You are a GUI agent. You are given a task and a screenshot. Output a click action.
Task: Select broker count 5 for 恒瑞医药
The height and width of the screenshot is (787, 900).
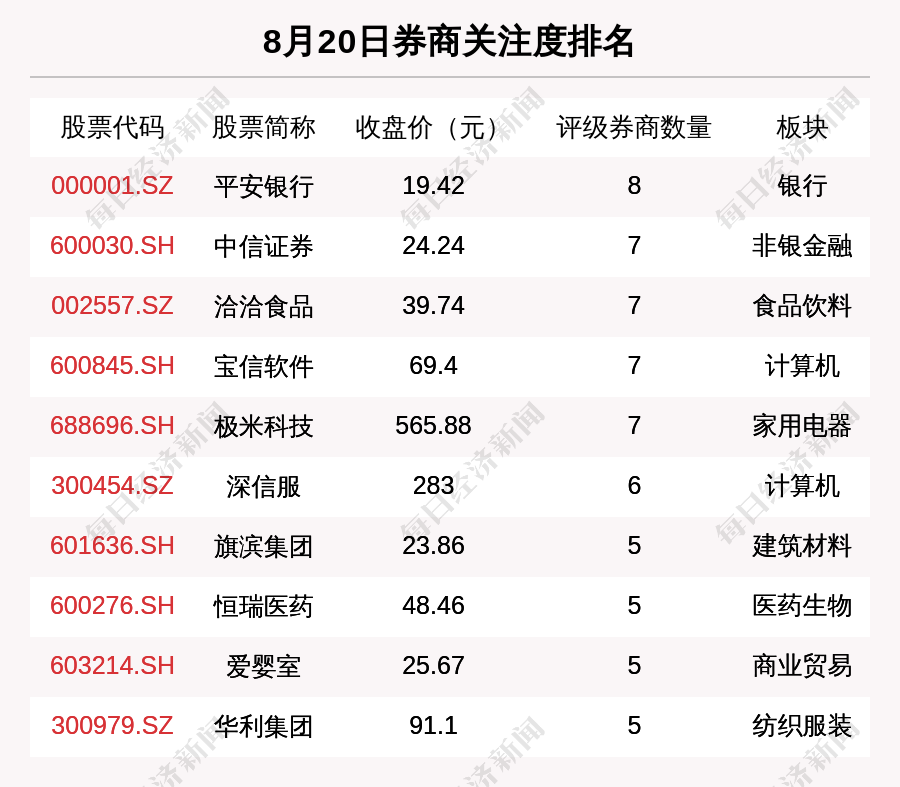tap(634, 606)
